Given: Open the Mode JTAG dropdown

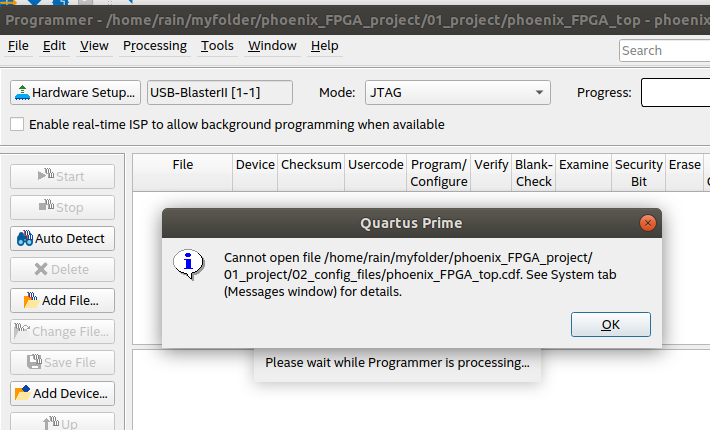Looking at the screenshot, I should click(458, 93).
